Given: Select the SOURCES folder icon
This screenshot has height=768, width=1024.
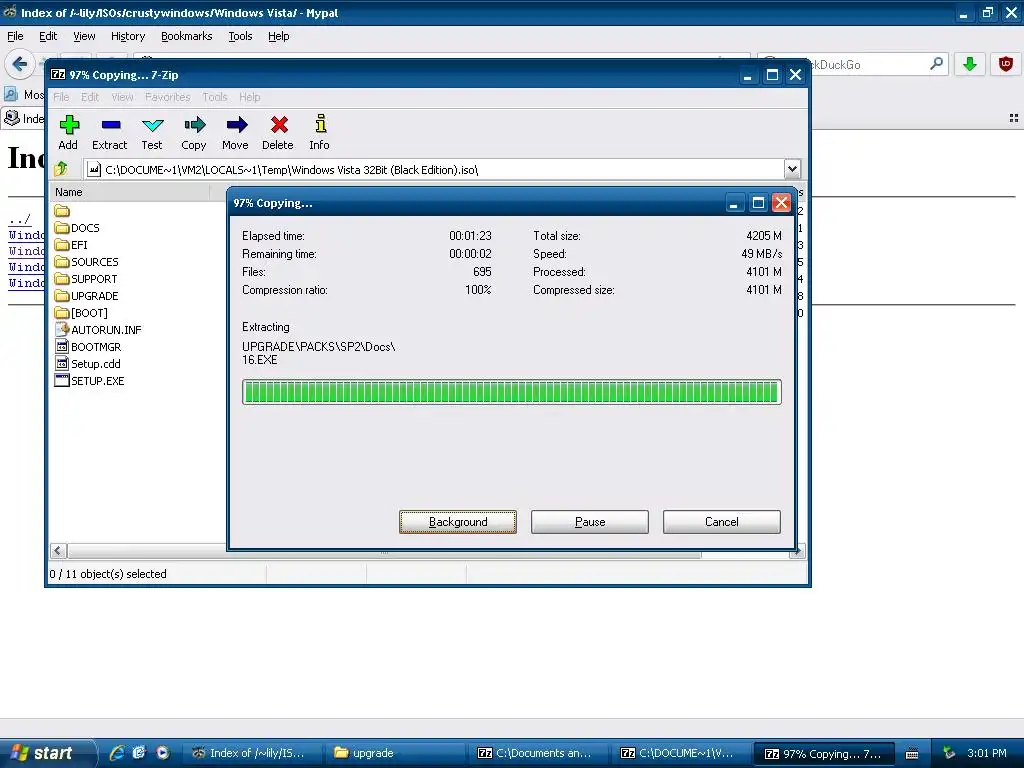Looking at the screenshot, I should point(62,262).
